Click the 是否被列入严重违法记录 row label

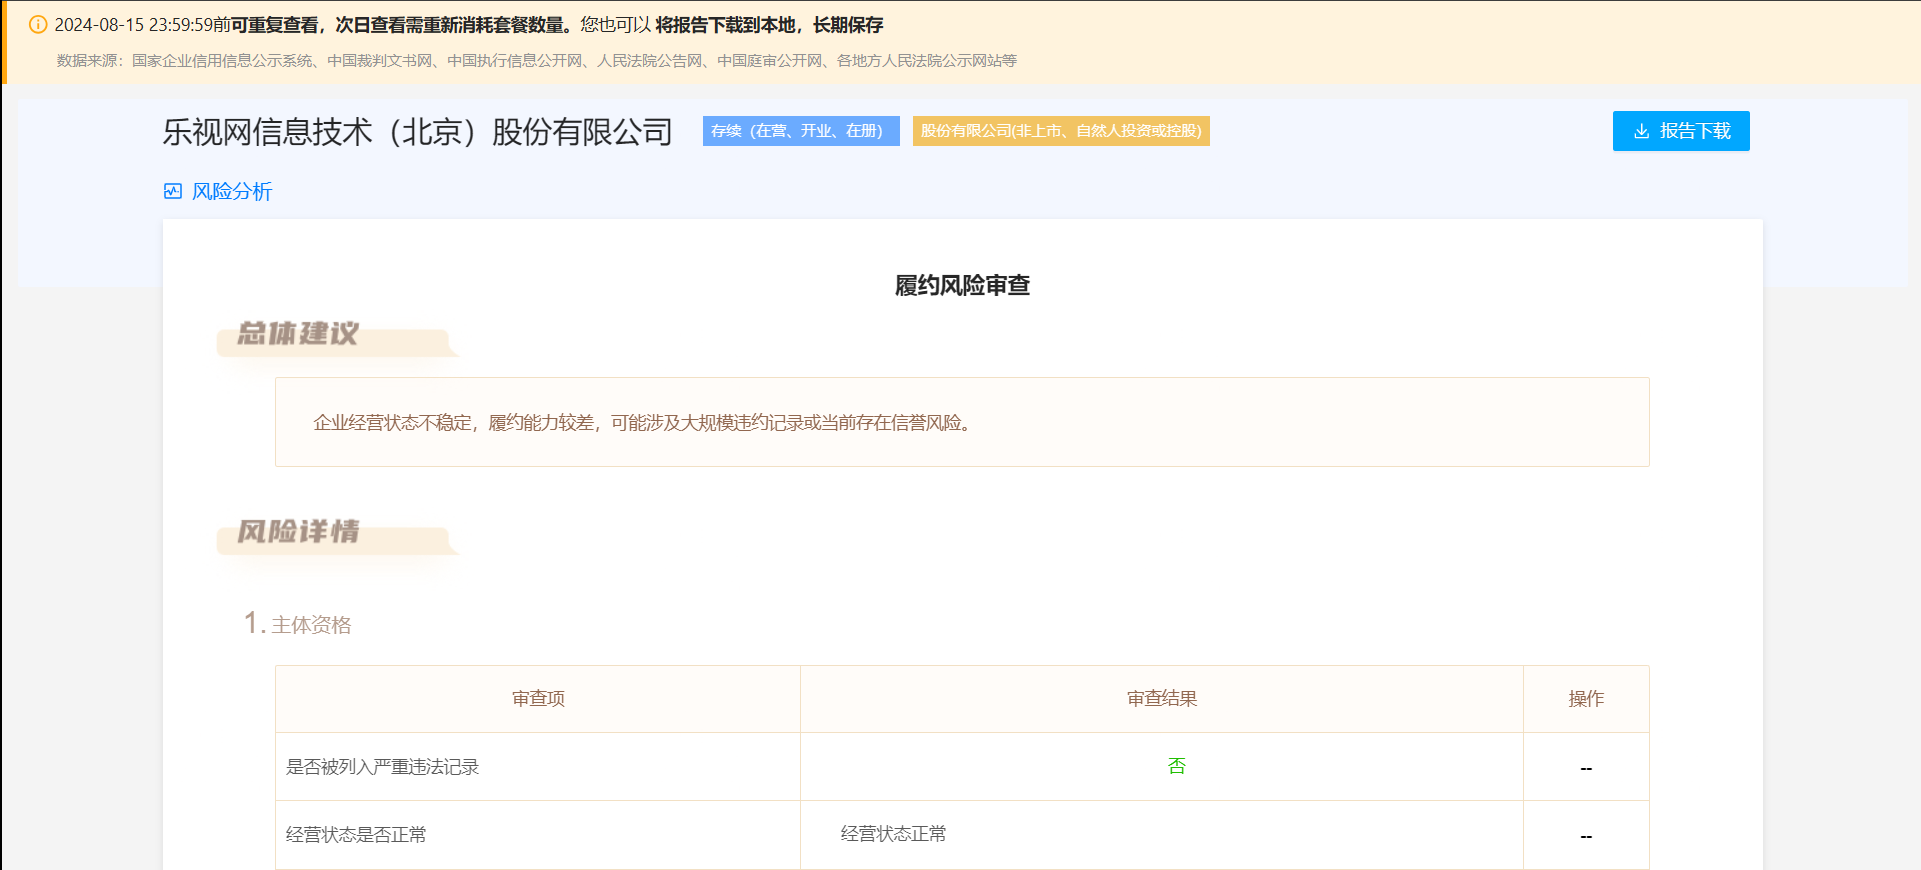tap(383, 767)
